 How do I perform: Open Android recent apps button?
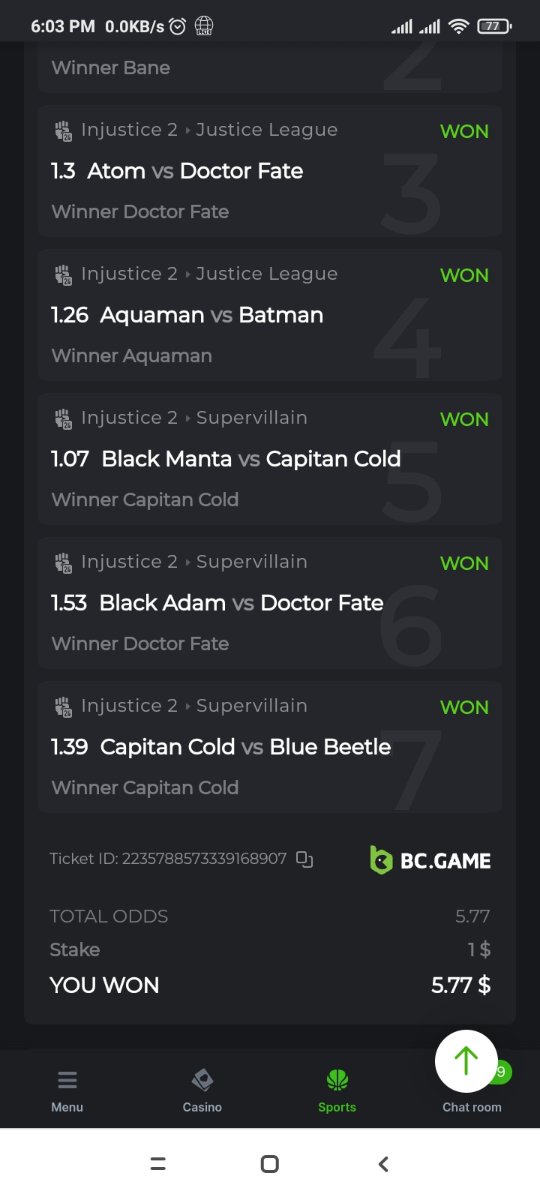click(x=157, y=1164)
